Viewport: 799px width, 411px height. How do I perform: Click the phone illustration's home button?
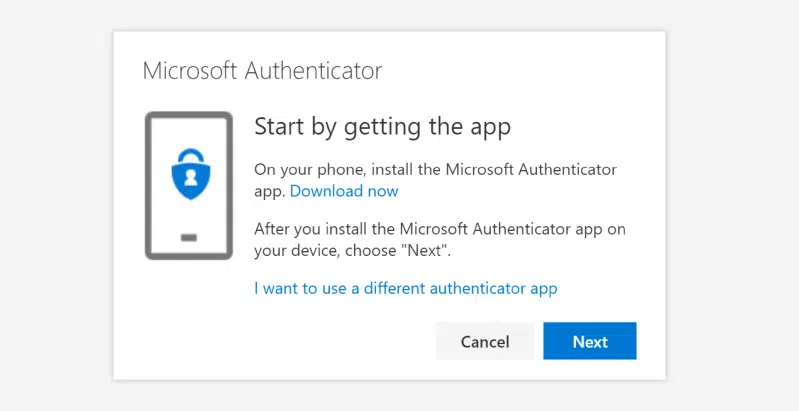189,237
